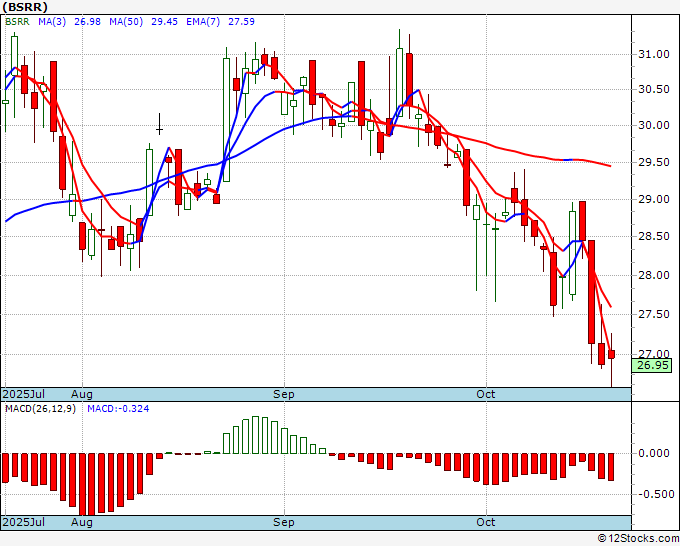Click the (BSRR) chart title
The height and width of the screenshot is (546, 680).
pyautogui.click(x=25, y=7)
